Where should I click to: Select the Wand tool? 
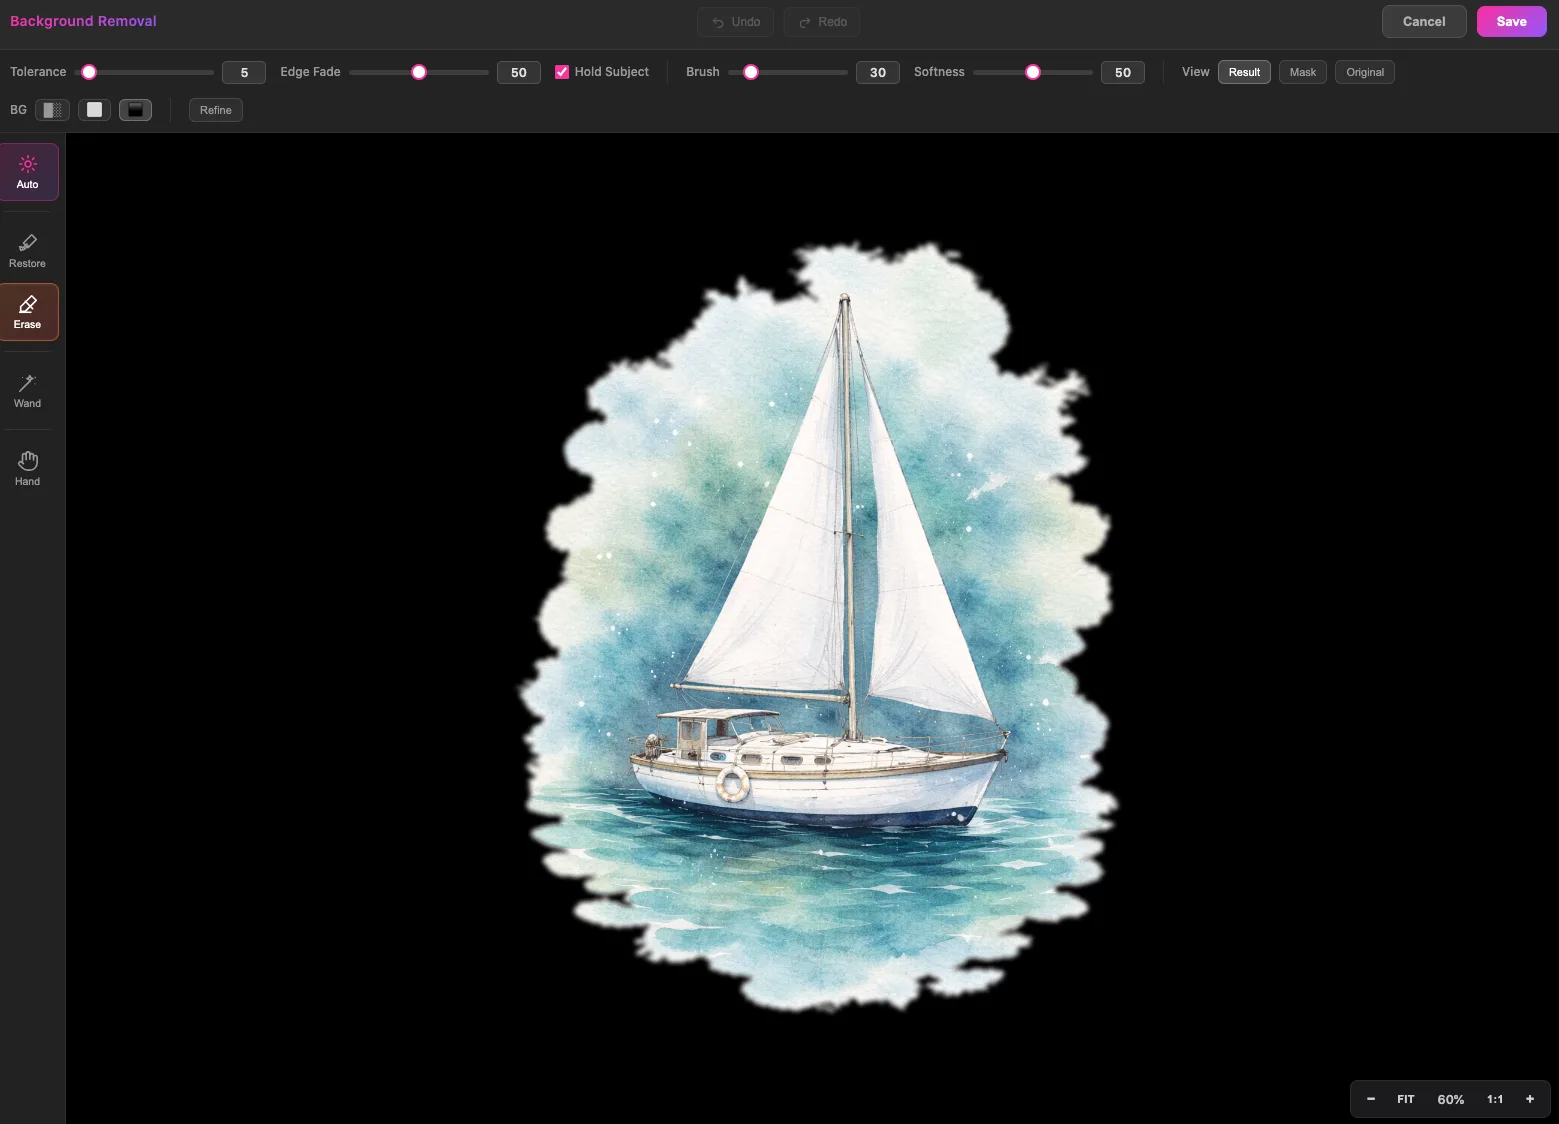(x=28, y=391)
